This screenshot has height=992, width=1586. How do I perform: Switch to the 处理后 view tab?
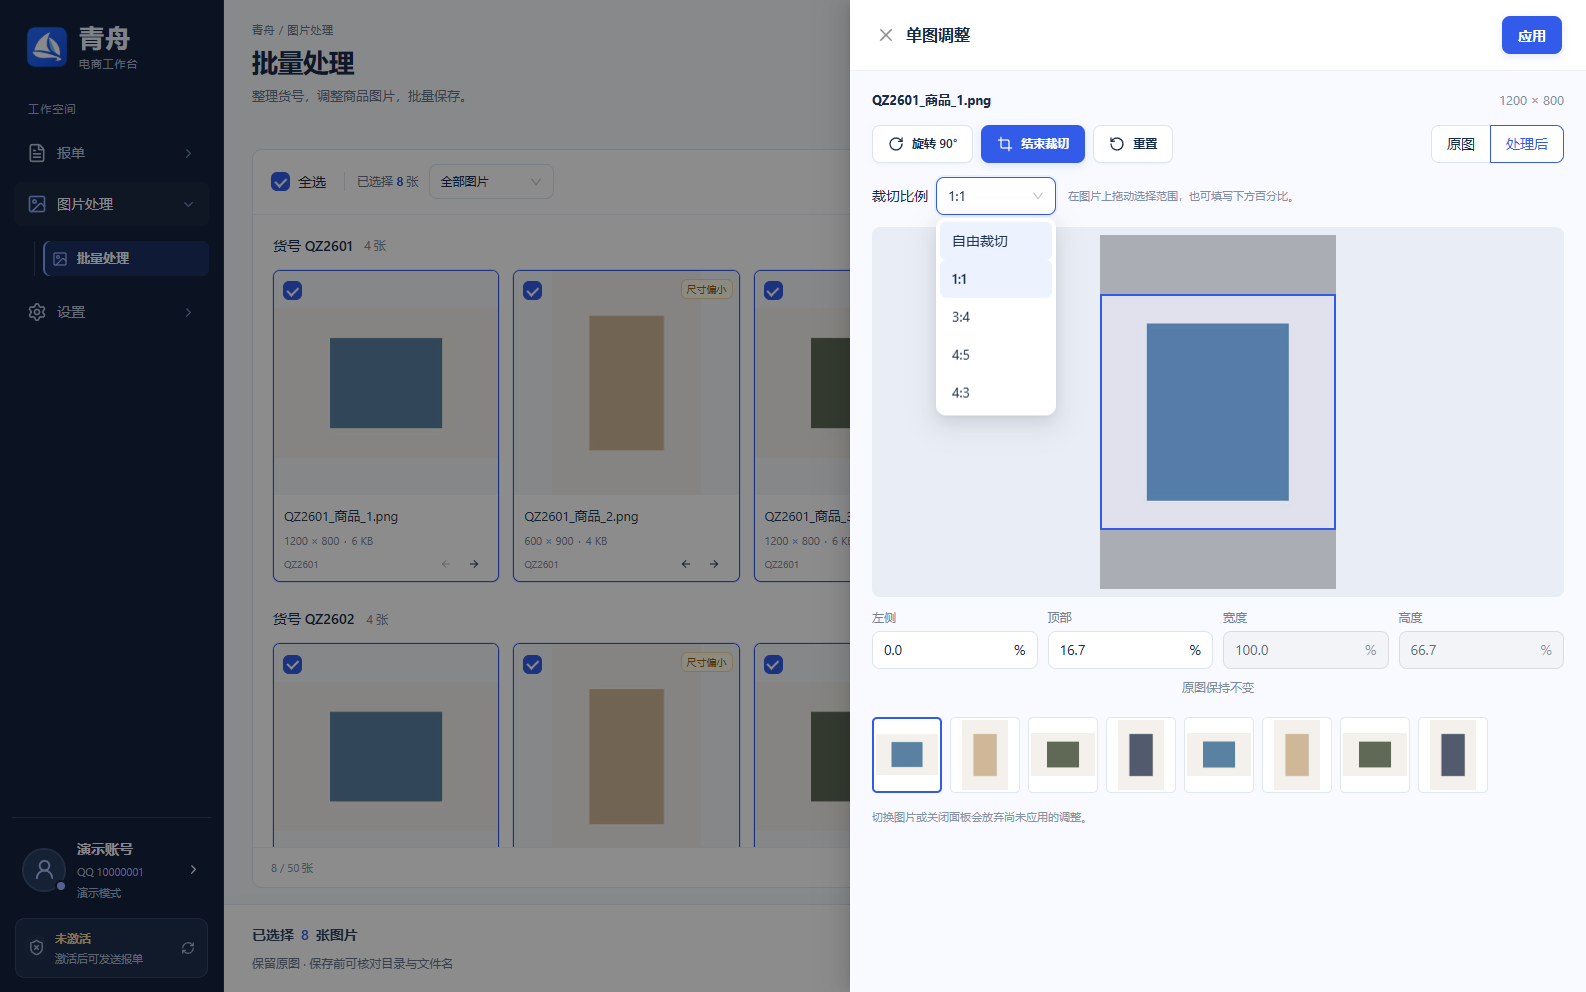tap(1527, 144)
